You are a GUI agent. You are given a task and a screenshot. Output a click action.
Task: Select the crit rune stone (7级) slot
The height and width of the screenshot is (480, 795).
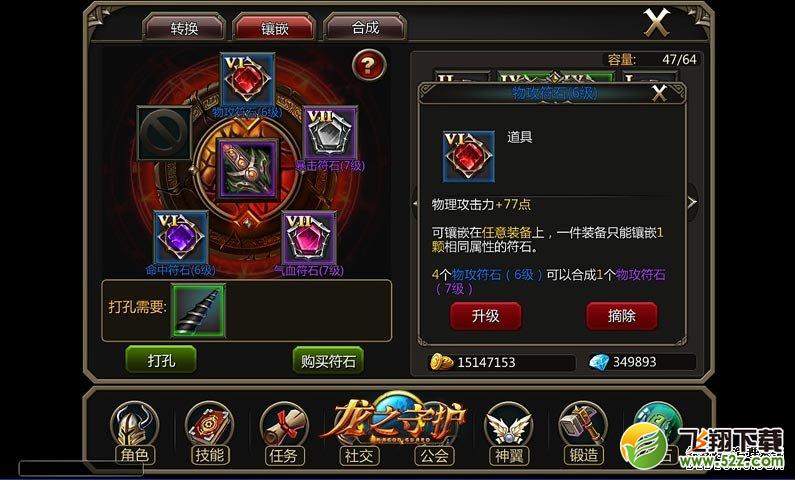pos(330,133)
